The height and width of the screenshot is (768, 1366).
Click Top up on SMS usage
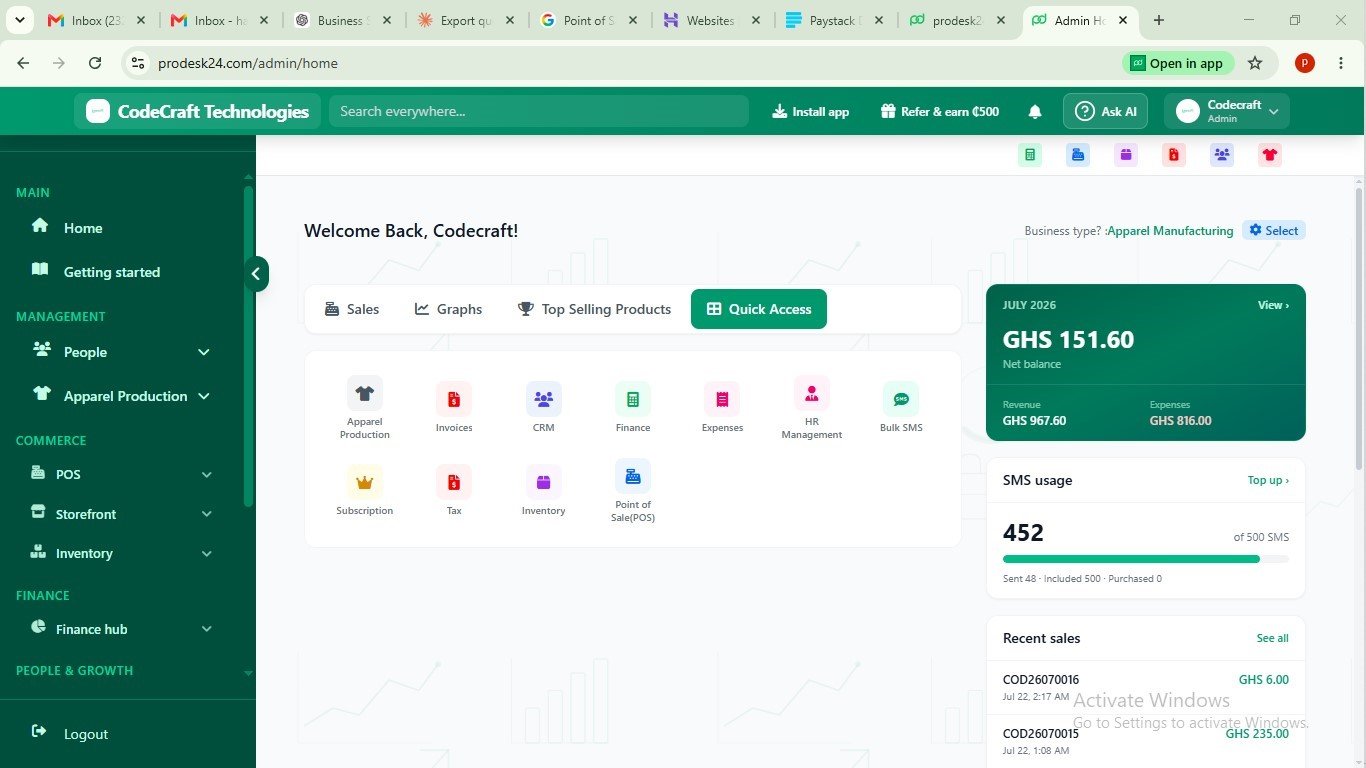(x=1268, y=480)
